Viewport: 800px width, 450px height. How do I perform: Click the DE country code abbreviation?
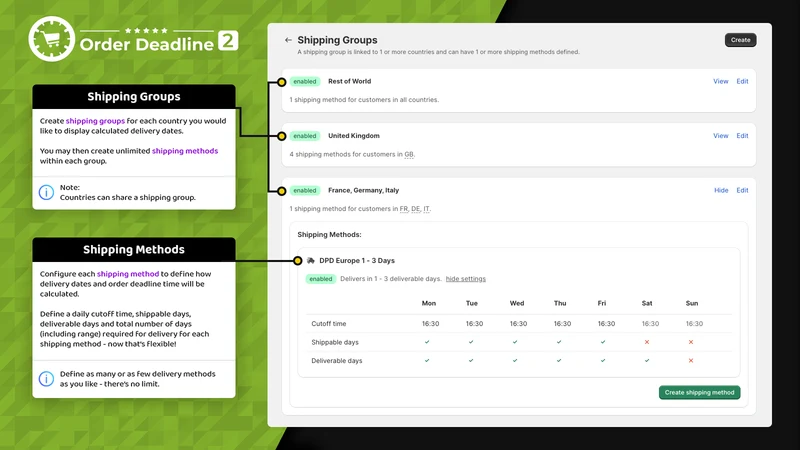[x=416, y=209]
